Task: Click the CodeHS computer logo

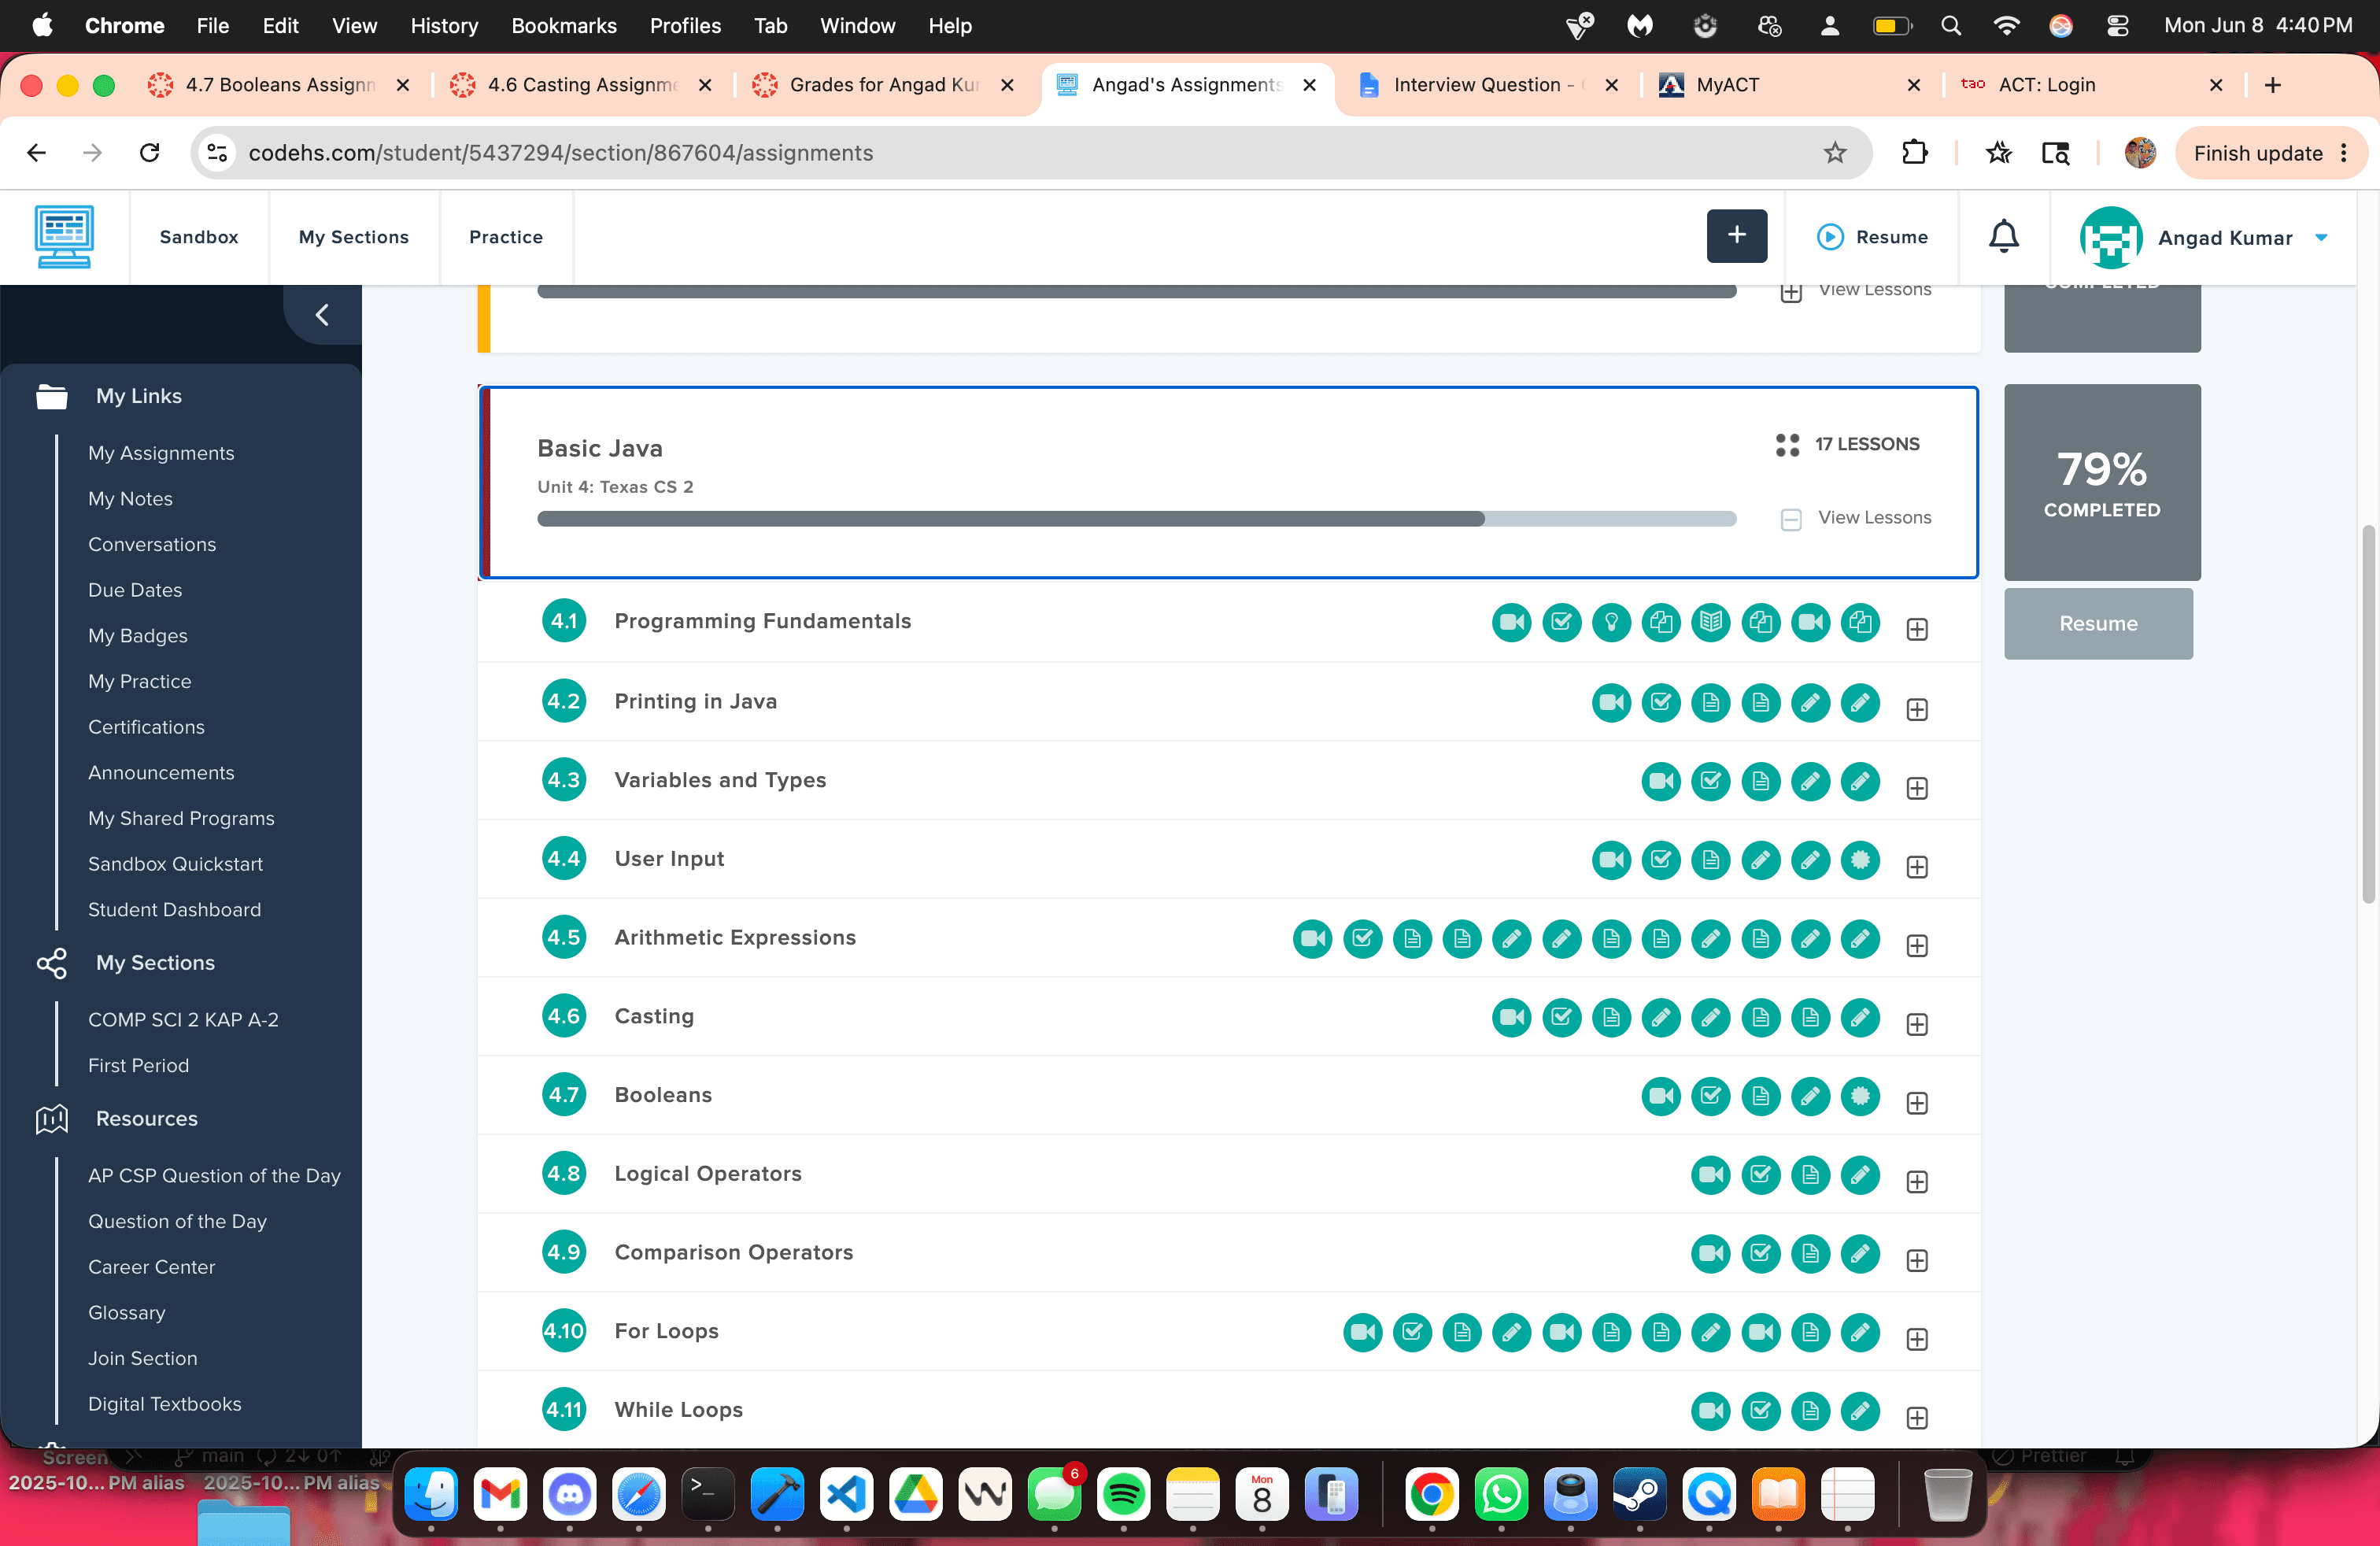Action: tap(64, 237)
